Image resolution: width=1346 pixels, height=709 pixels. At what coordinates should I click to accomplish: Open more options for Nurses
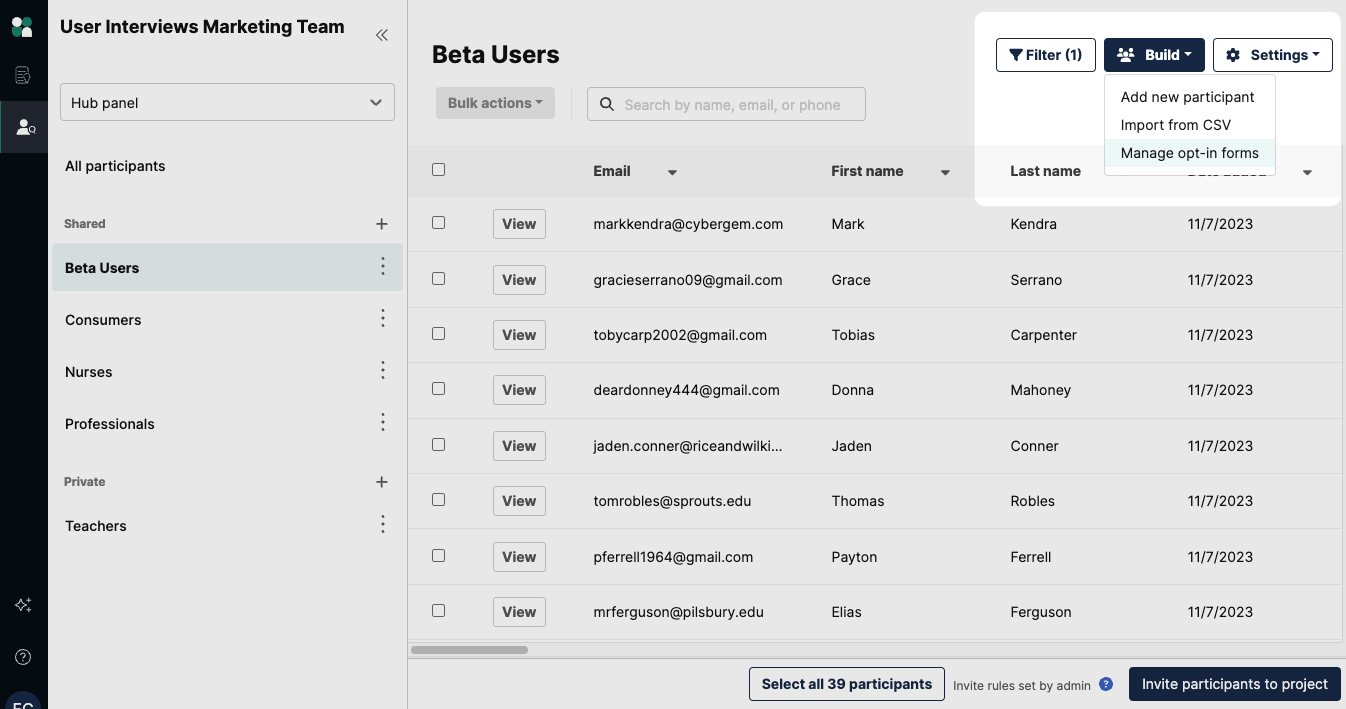pyautogui.click(x=382, y=370)
